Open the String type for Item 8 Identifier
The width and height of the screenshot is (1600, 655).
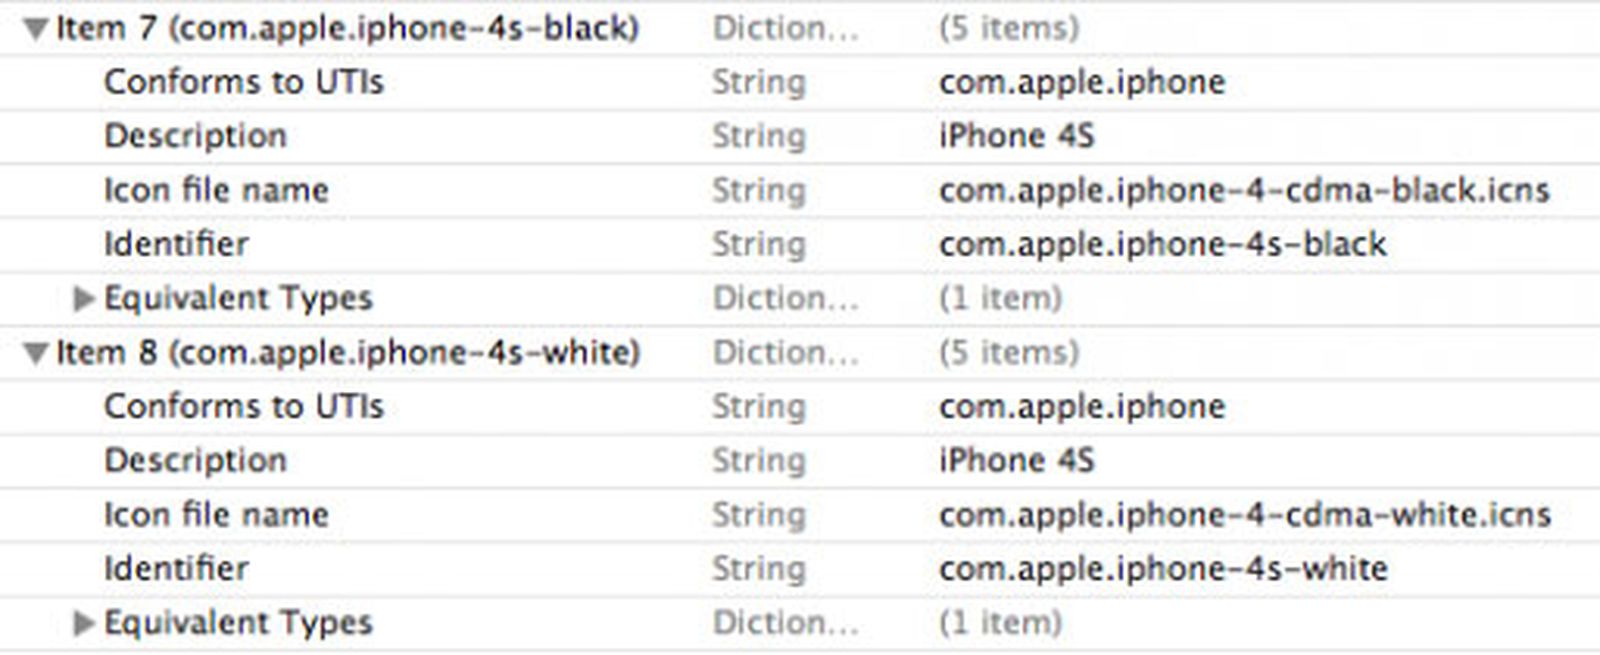(x=758, y=568)
